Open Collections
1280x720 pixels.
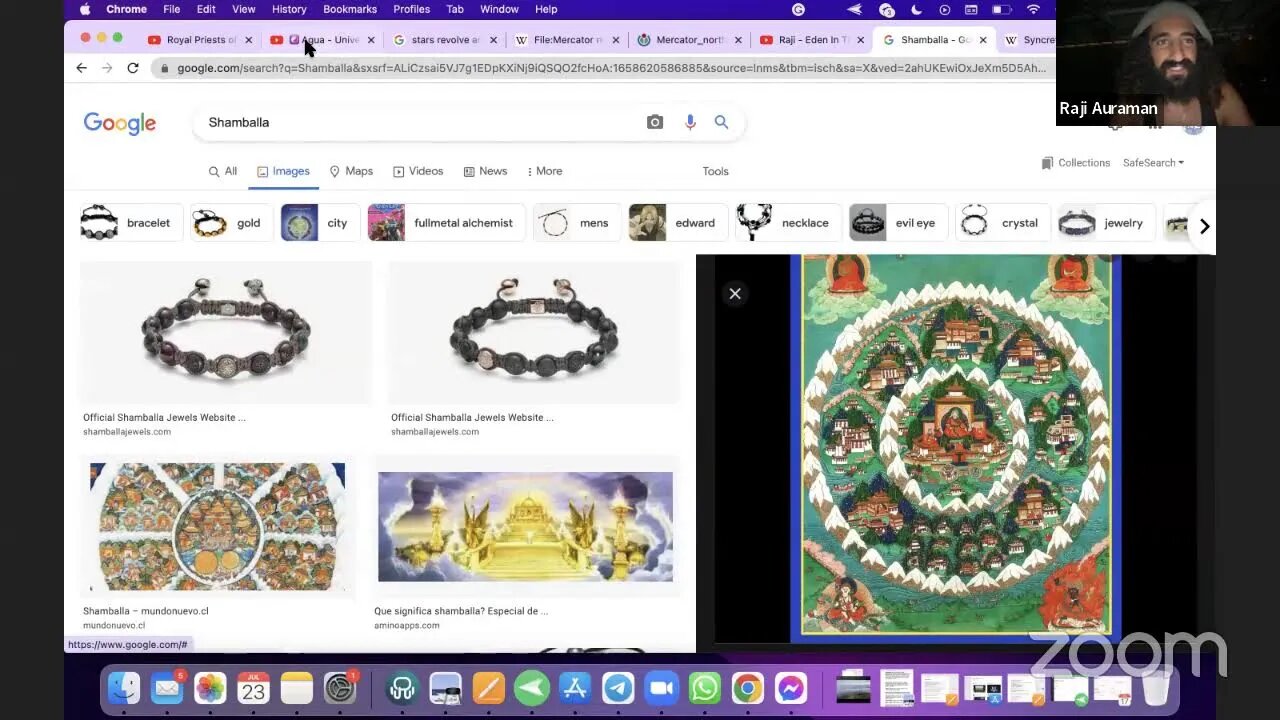[1075, 163]
